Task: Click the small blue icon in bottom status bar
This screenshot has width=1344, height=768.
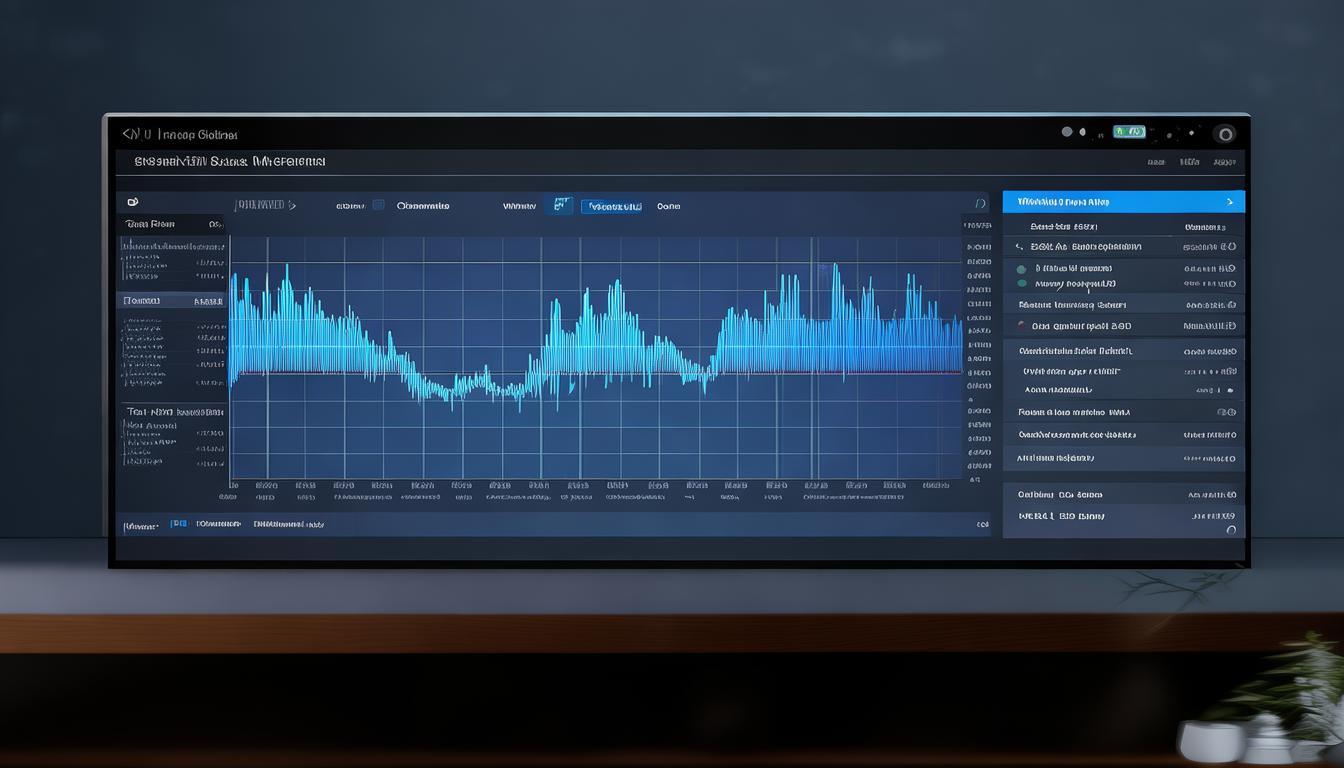Action: click(178, 524)
